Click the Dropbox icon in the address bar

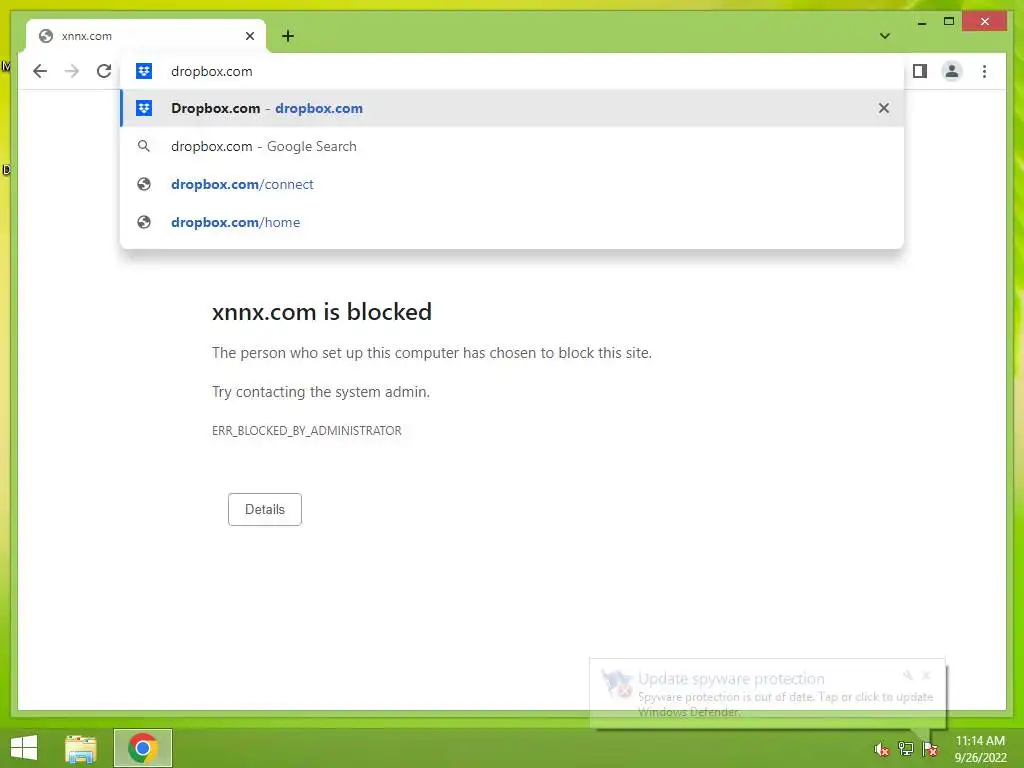click(144, 71)
